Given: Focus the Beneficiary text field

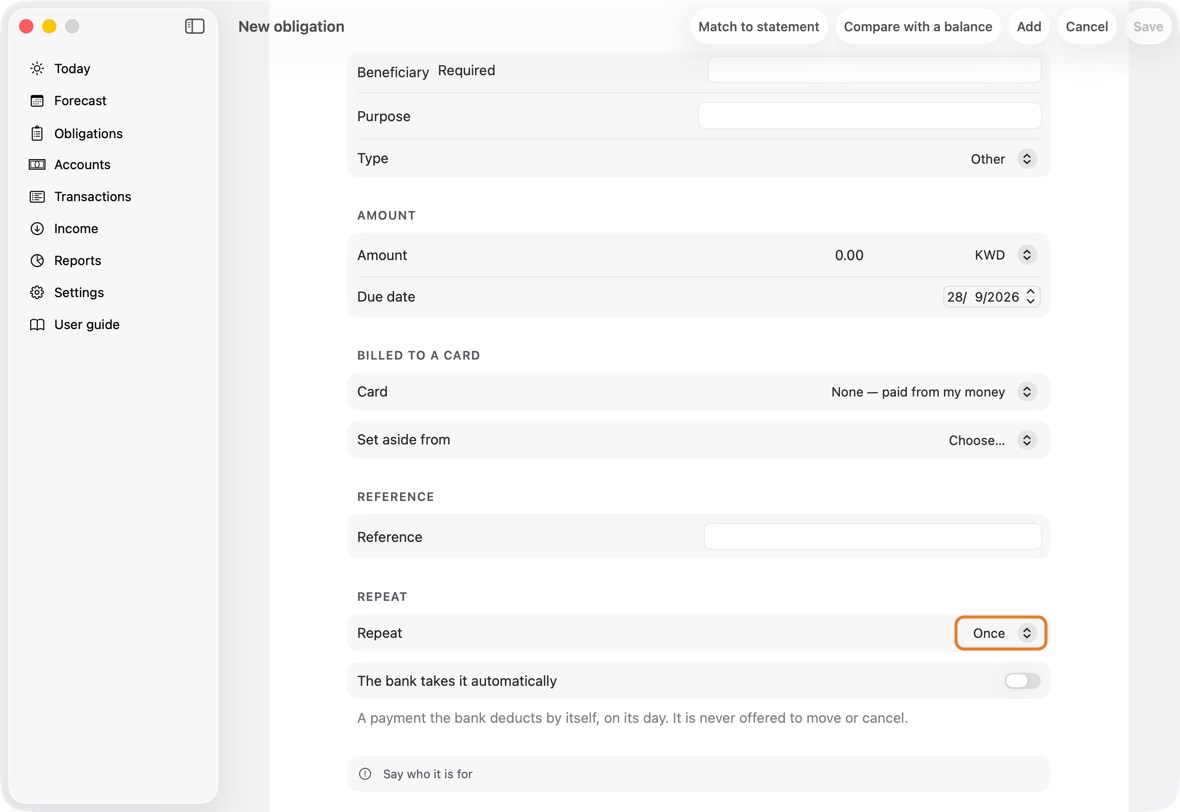Looking at the screenshot, I should click(x=874, y=70).
